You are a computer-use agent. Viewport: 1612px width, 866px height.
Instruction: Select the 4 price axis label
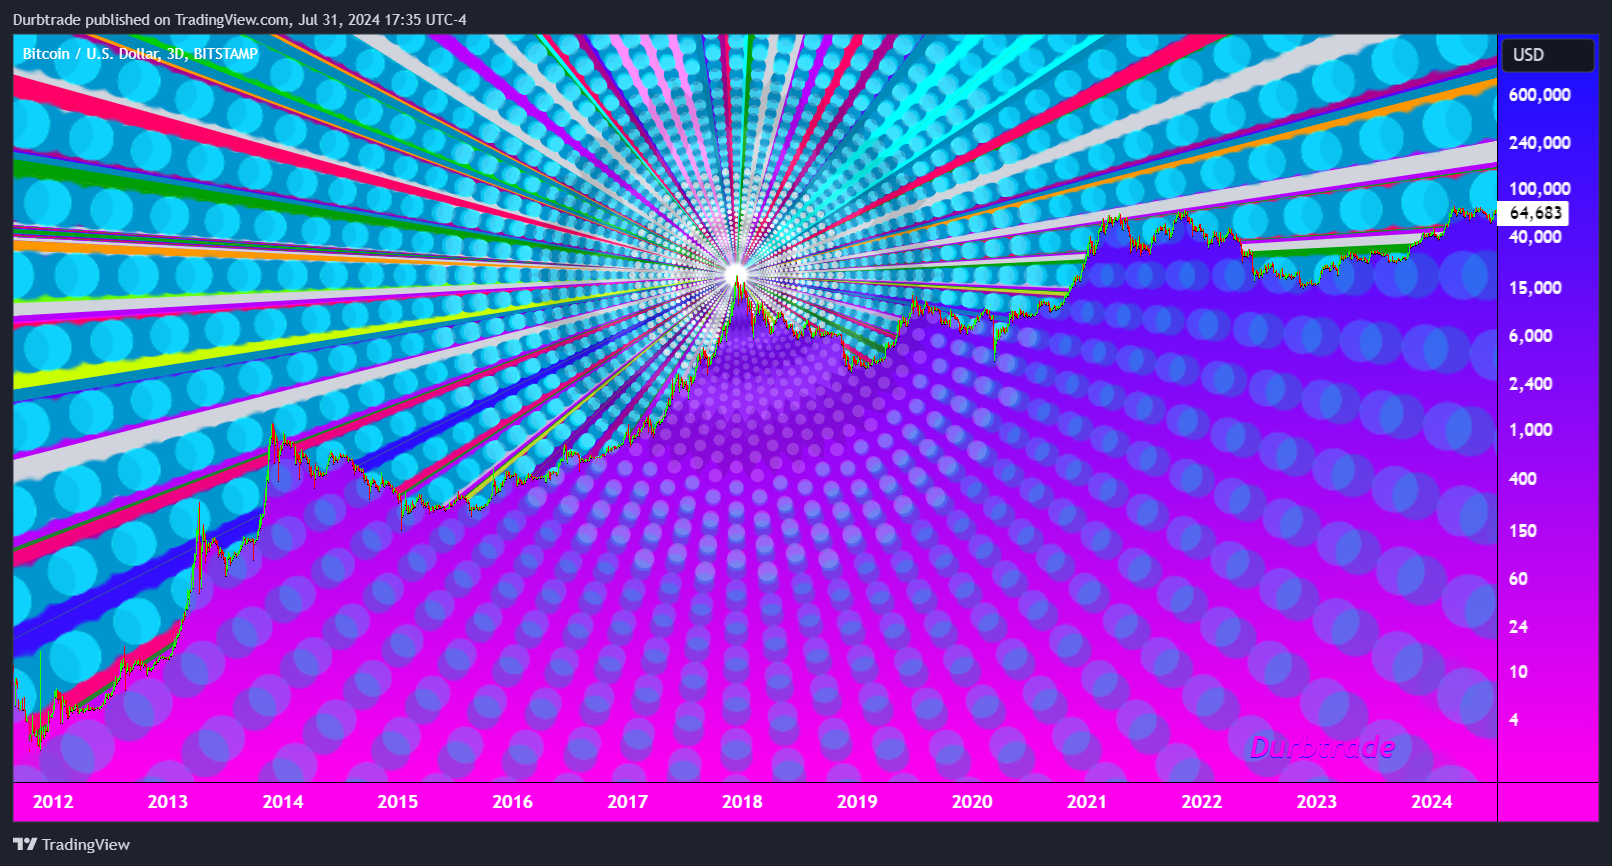pos(1513,720)
